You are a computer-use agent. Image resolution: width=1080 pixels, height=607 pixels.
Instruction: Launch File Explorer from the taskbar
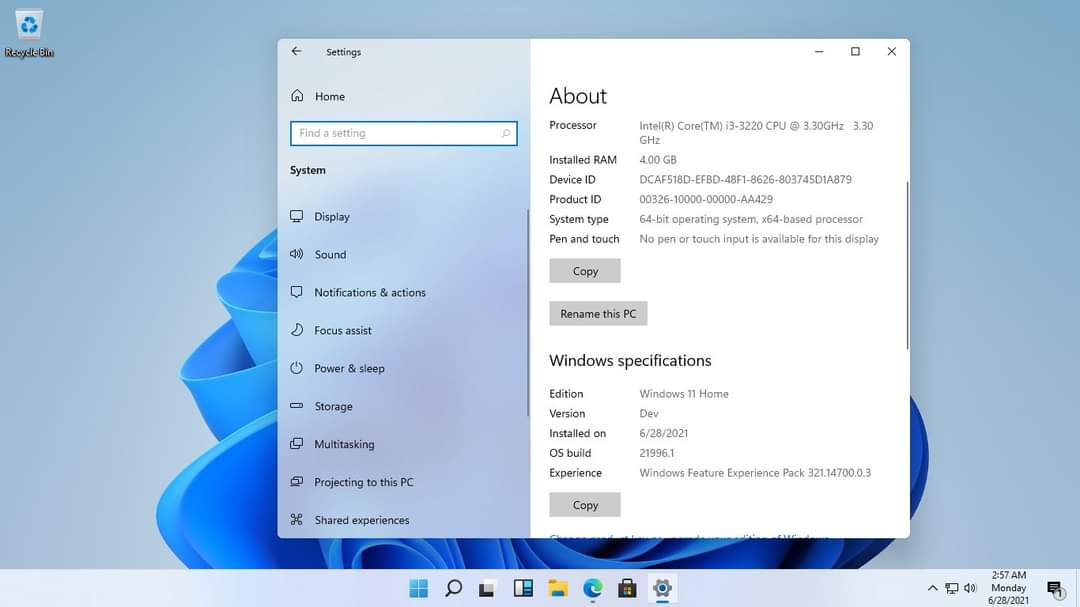(558, 588)
